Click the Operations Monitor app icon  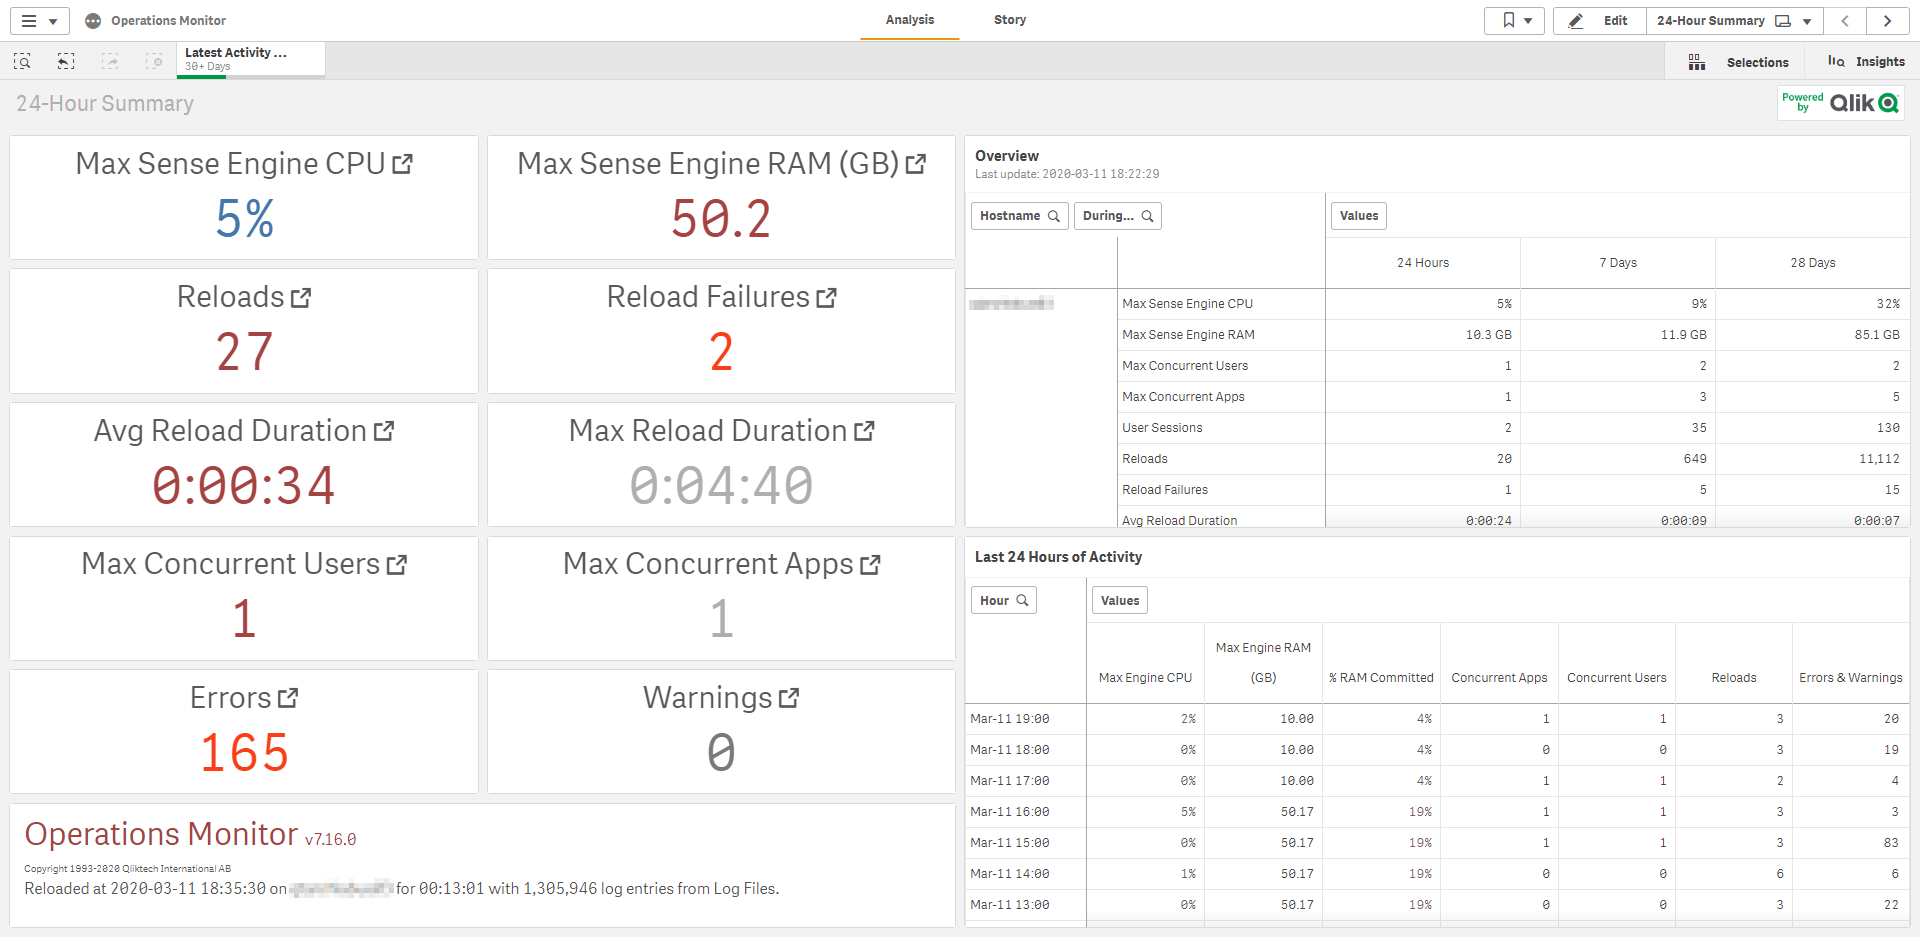tap(93, 21)
